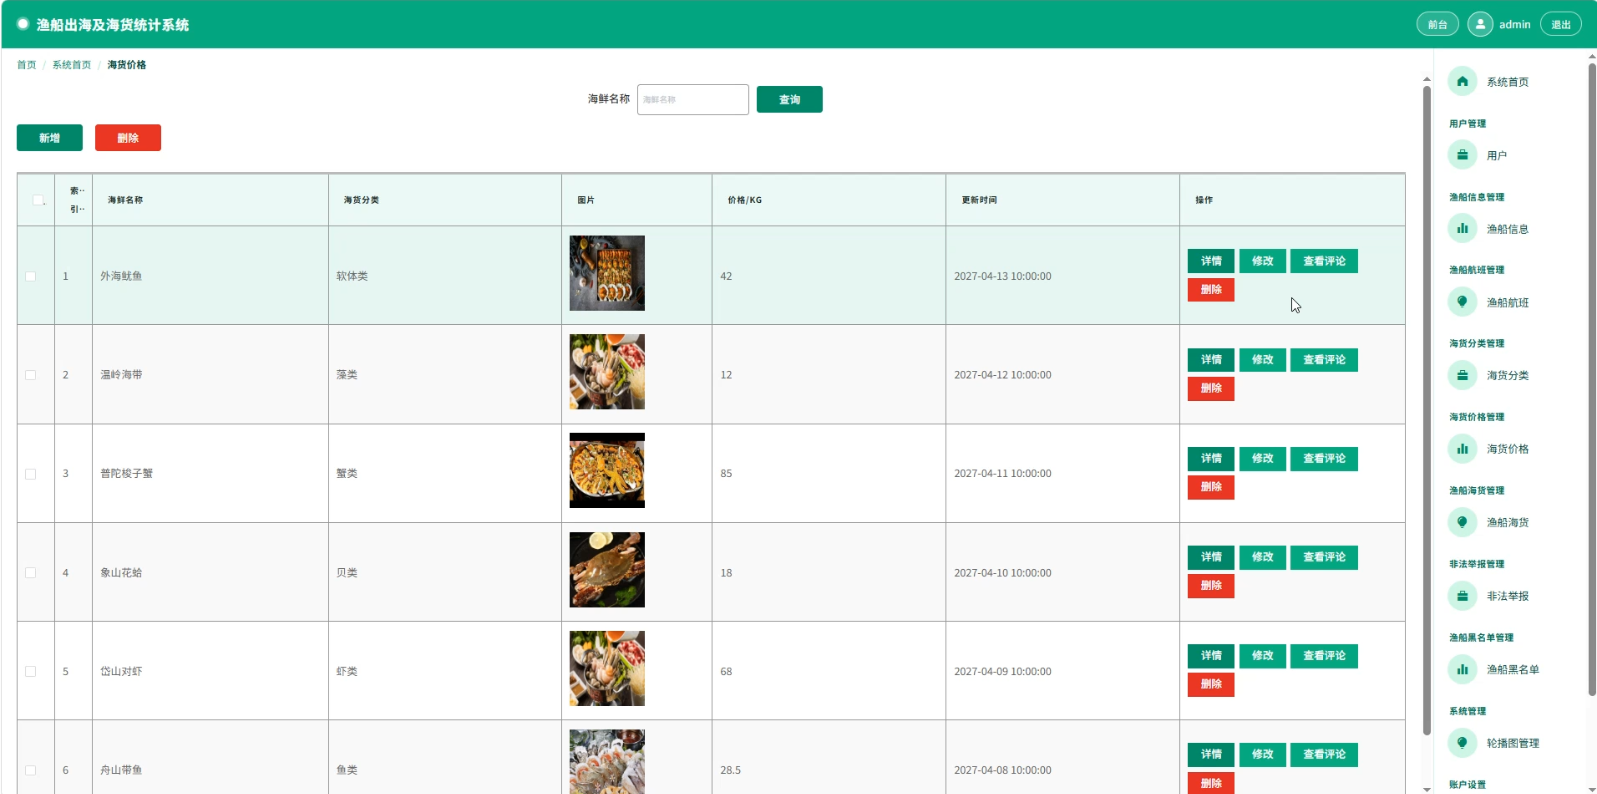
Task: Open 渔船海货 via its sidebar icon
Action: click(x=1462, y=522)
